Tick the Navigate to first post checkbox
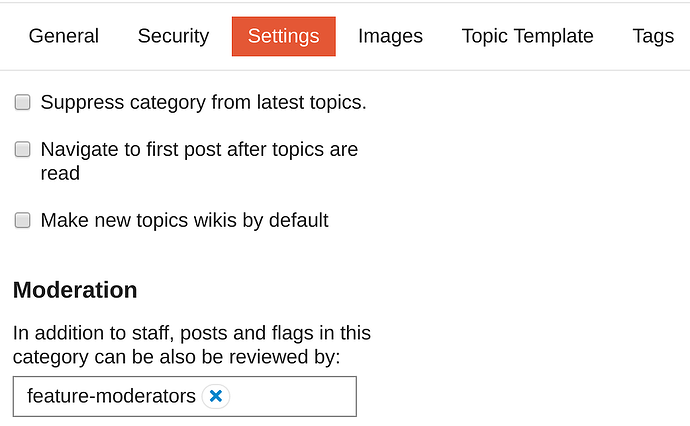 coord(22,149)
